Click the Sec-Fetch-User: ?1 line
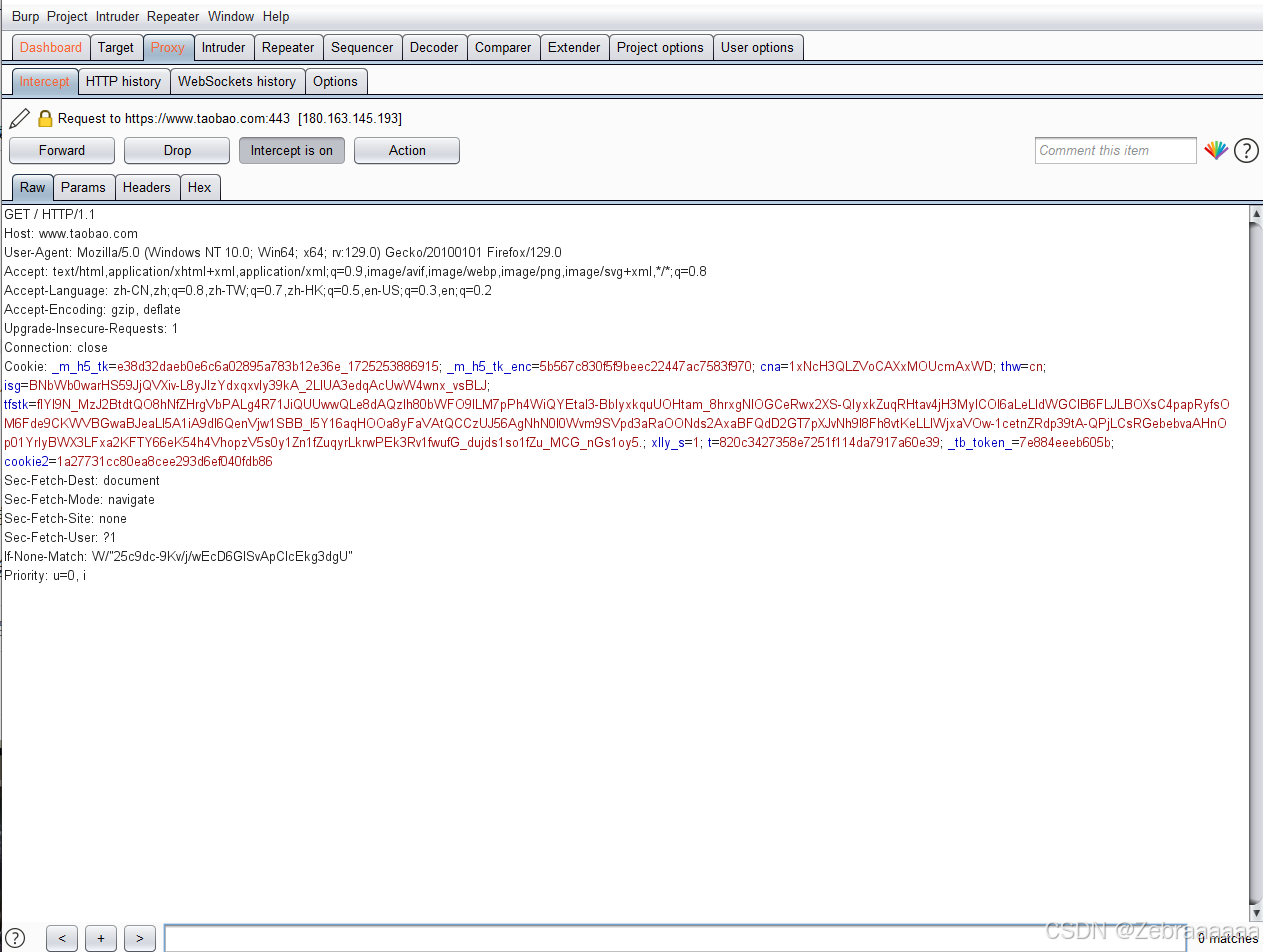 60,538
